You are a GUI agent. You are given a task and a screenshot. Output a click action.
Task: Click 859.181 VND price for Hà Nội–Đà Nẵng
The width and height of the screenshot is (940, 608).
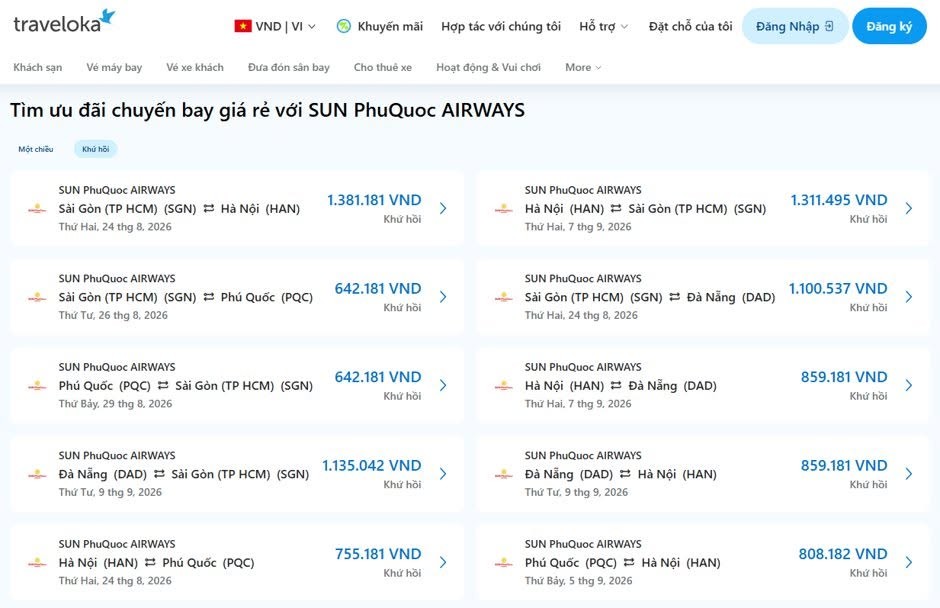pos(844,377)
